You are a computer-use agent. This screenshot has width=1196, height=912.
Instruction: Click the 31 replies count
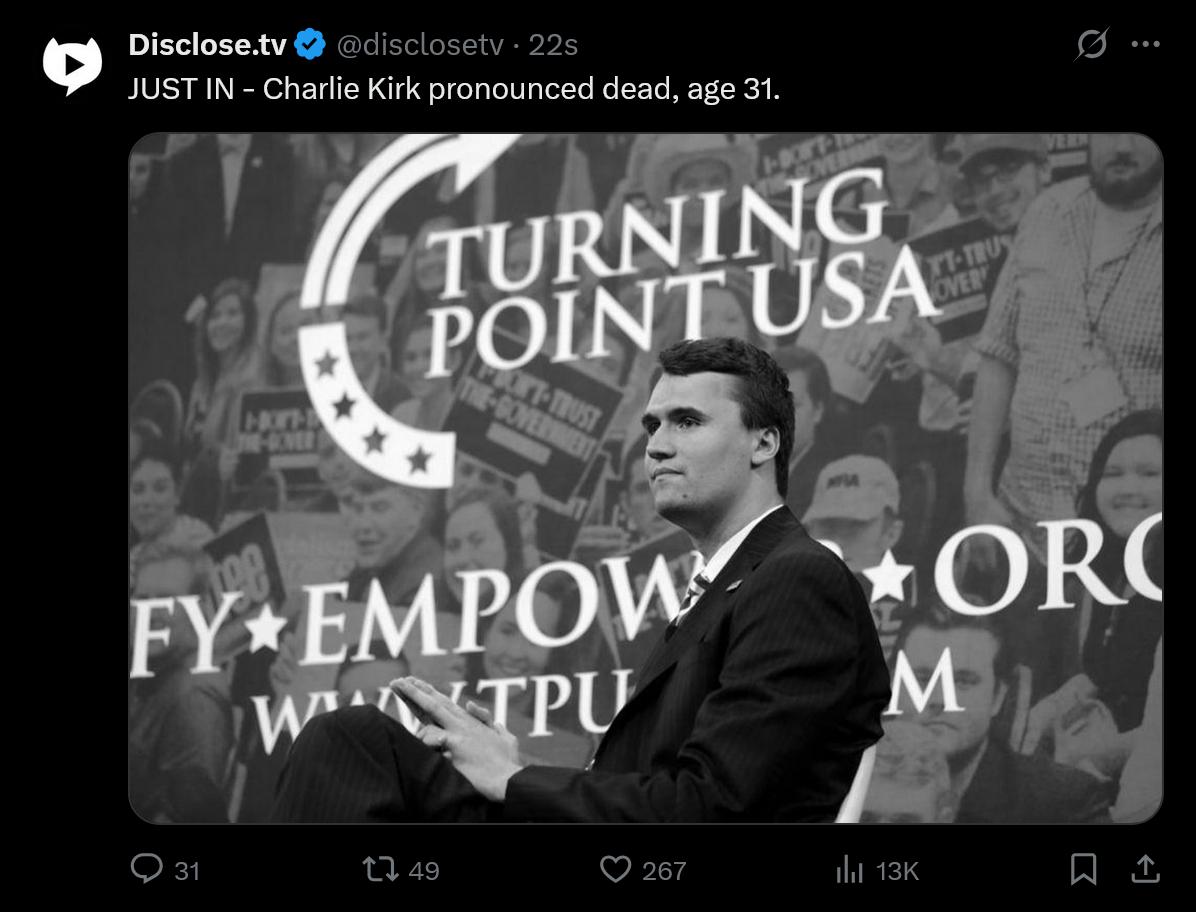tap(187, 871)
